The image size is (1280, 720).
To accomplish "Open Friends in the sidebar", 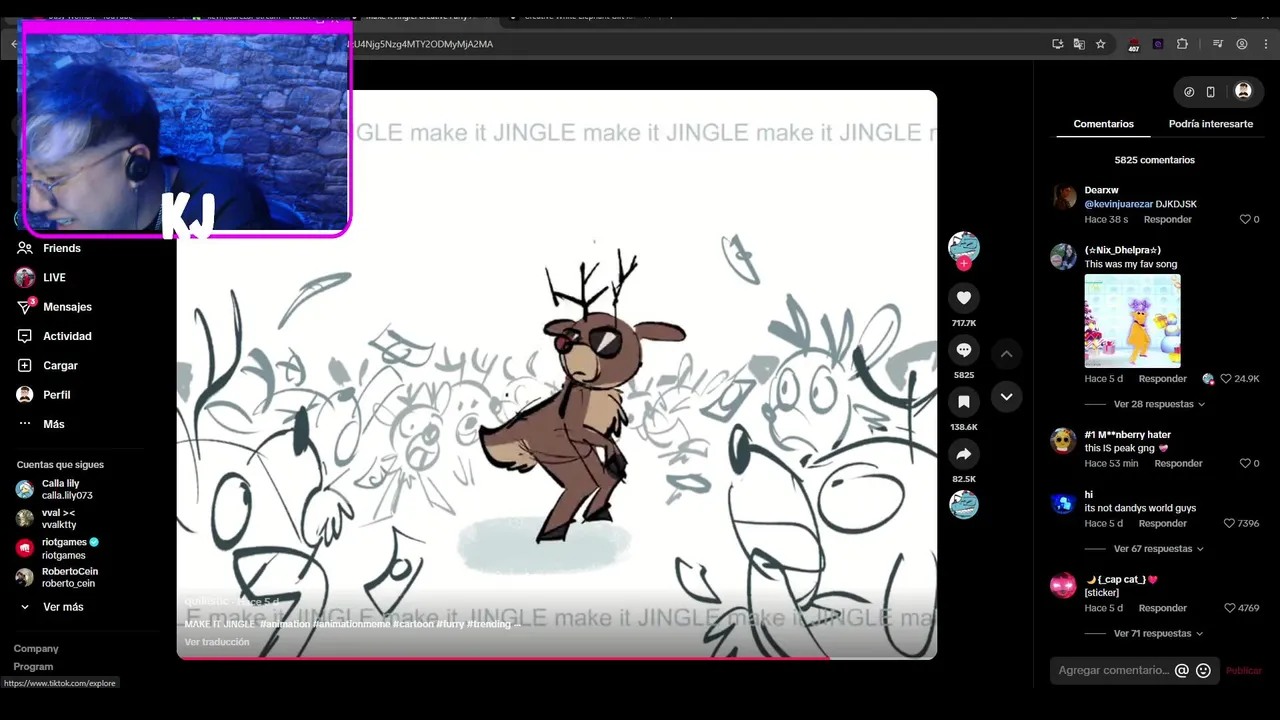I will pyautogui.click(x=62, y=248).
